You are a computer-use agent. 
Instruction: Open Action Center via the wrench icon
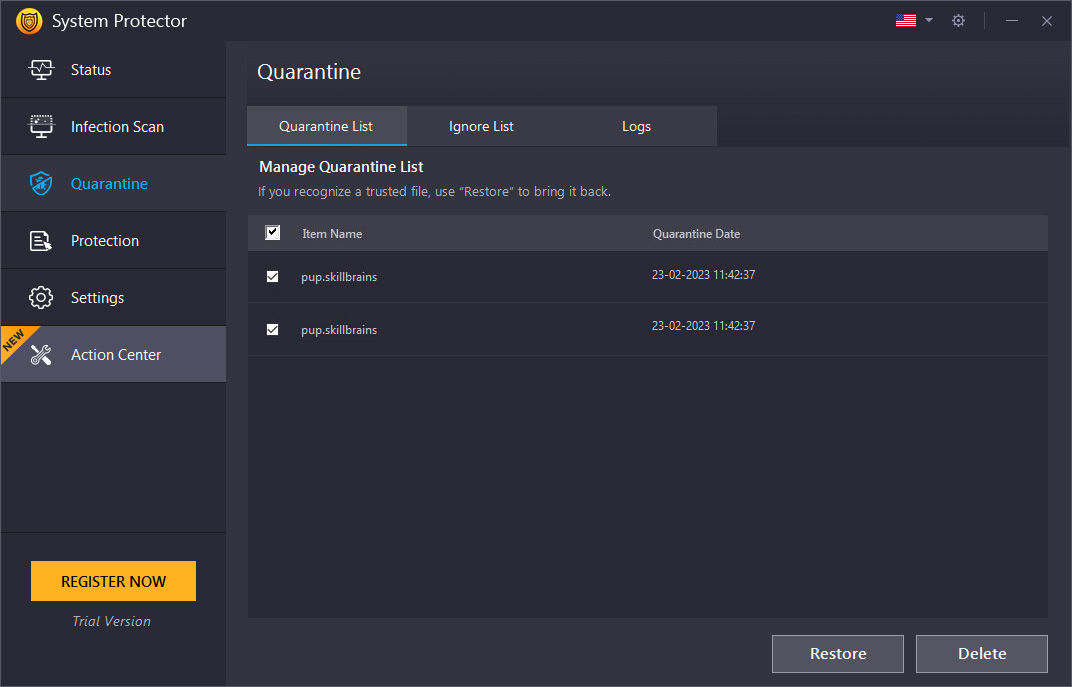click(x=41, y=354)
